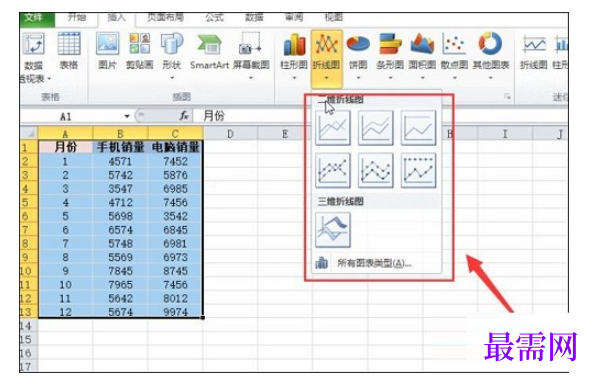Insert a line sparkline (迷你折线图)

534,51
